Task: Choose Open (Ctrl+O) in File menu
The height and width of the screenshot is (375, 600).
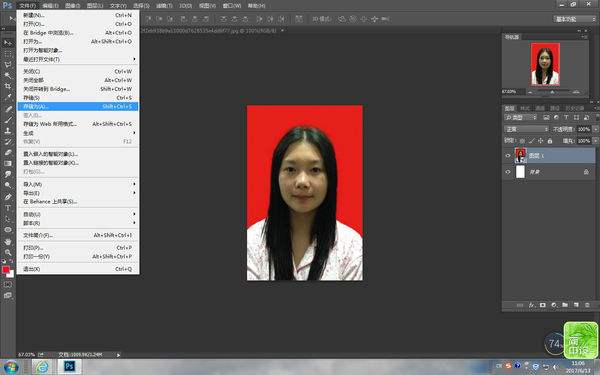Action: [x=78, y=24]
